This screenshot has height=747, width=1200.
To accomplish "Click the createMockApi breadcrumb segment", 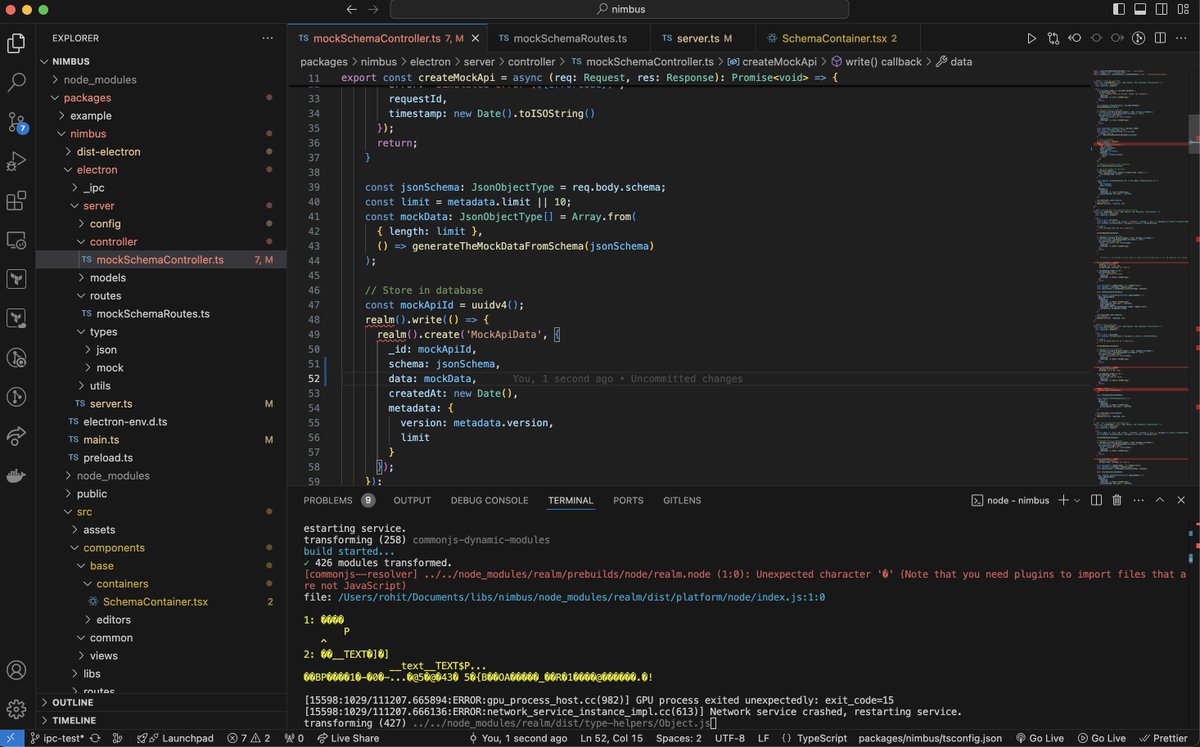I will [x=771, y=61].
